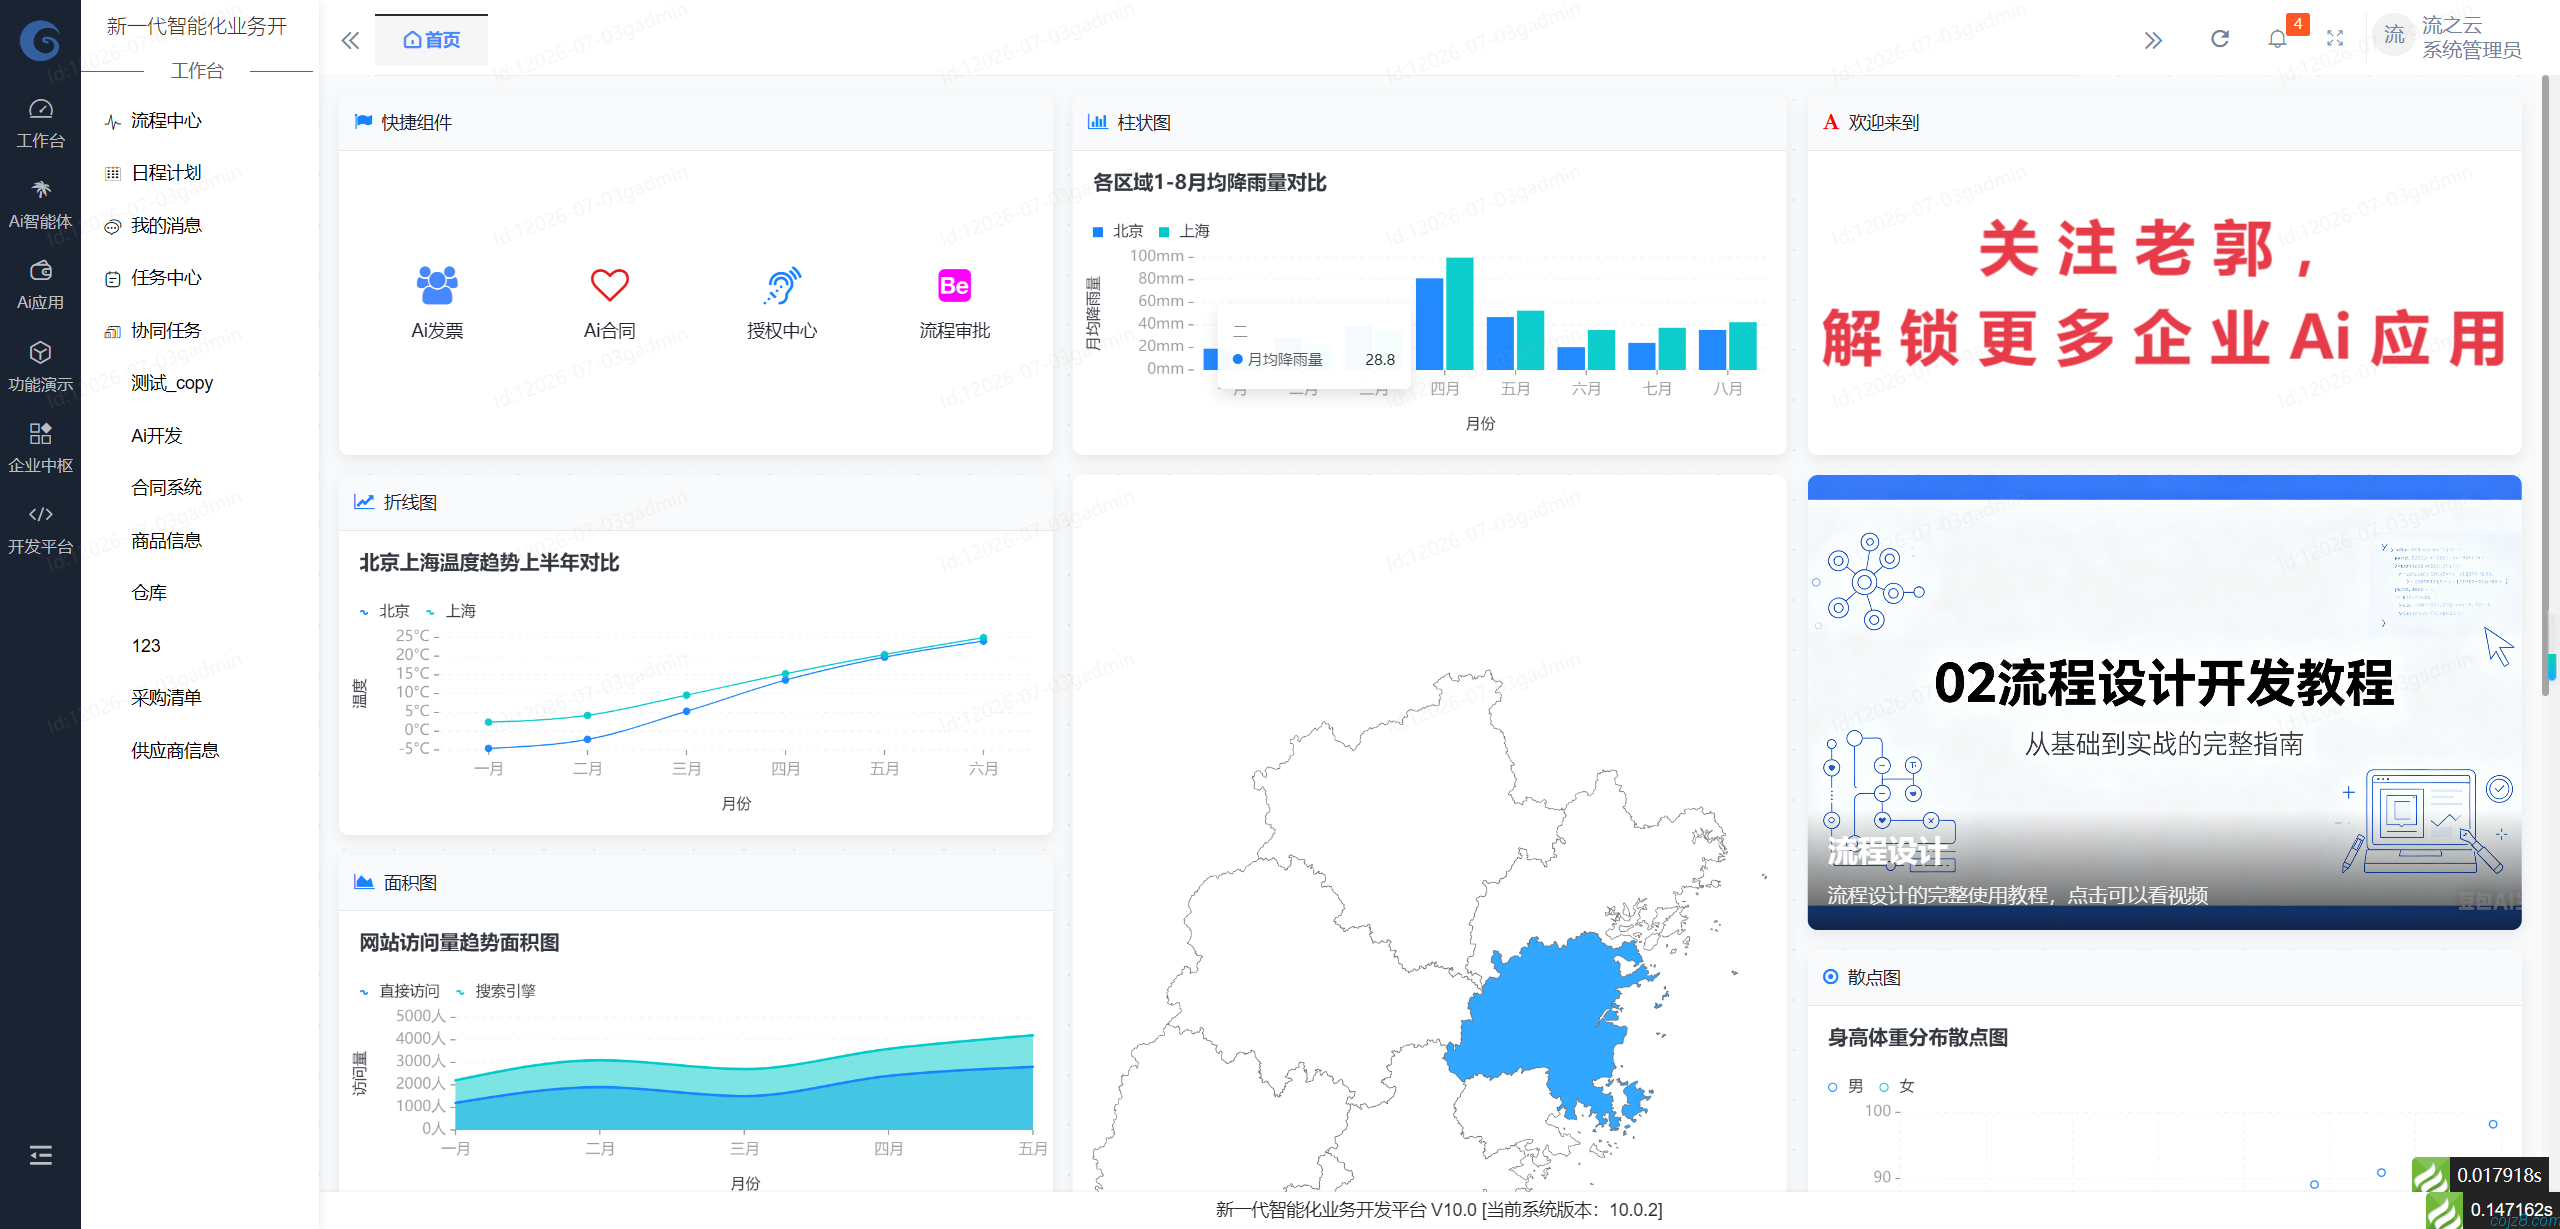Screen dimensions: 2560x1229
Task: Open 我的消息 menu item
Action: click(x=166, y=226)
